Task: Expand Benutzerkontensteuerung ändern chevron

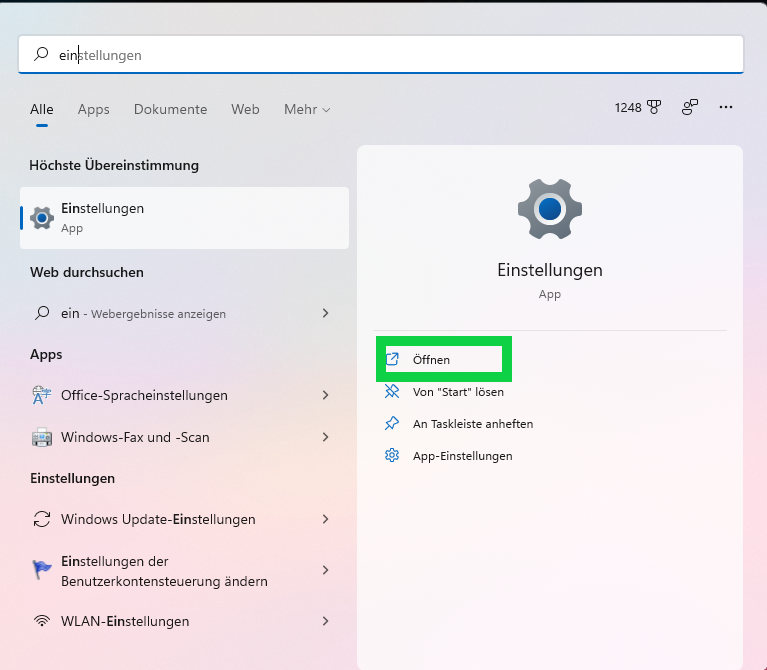Action: pos(326,570)
